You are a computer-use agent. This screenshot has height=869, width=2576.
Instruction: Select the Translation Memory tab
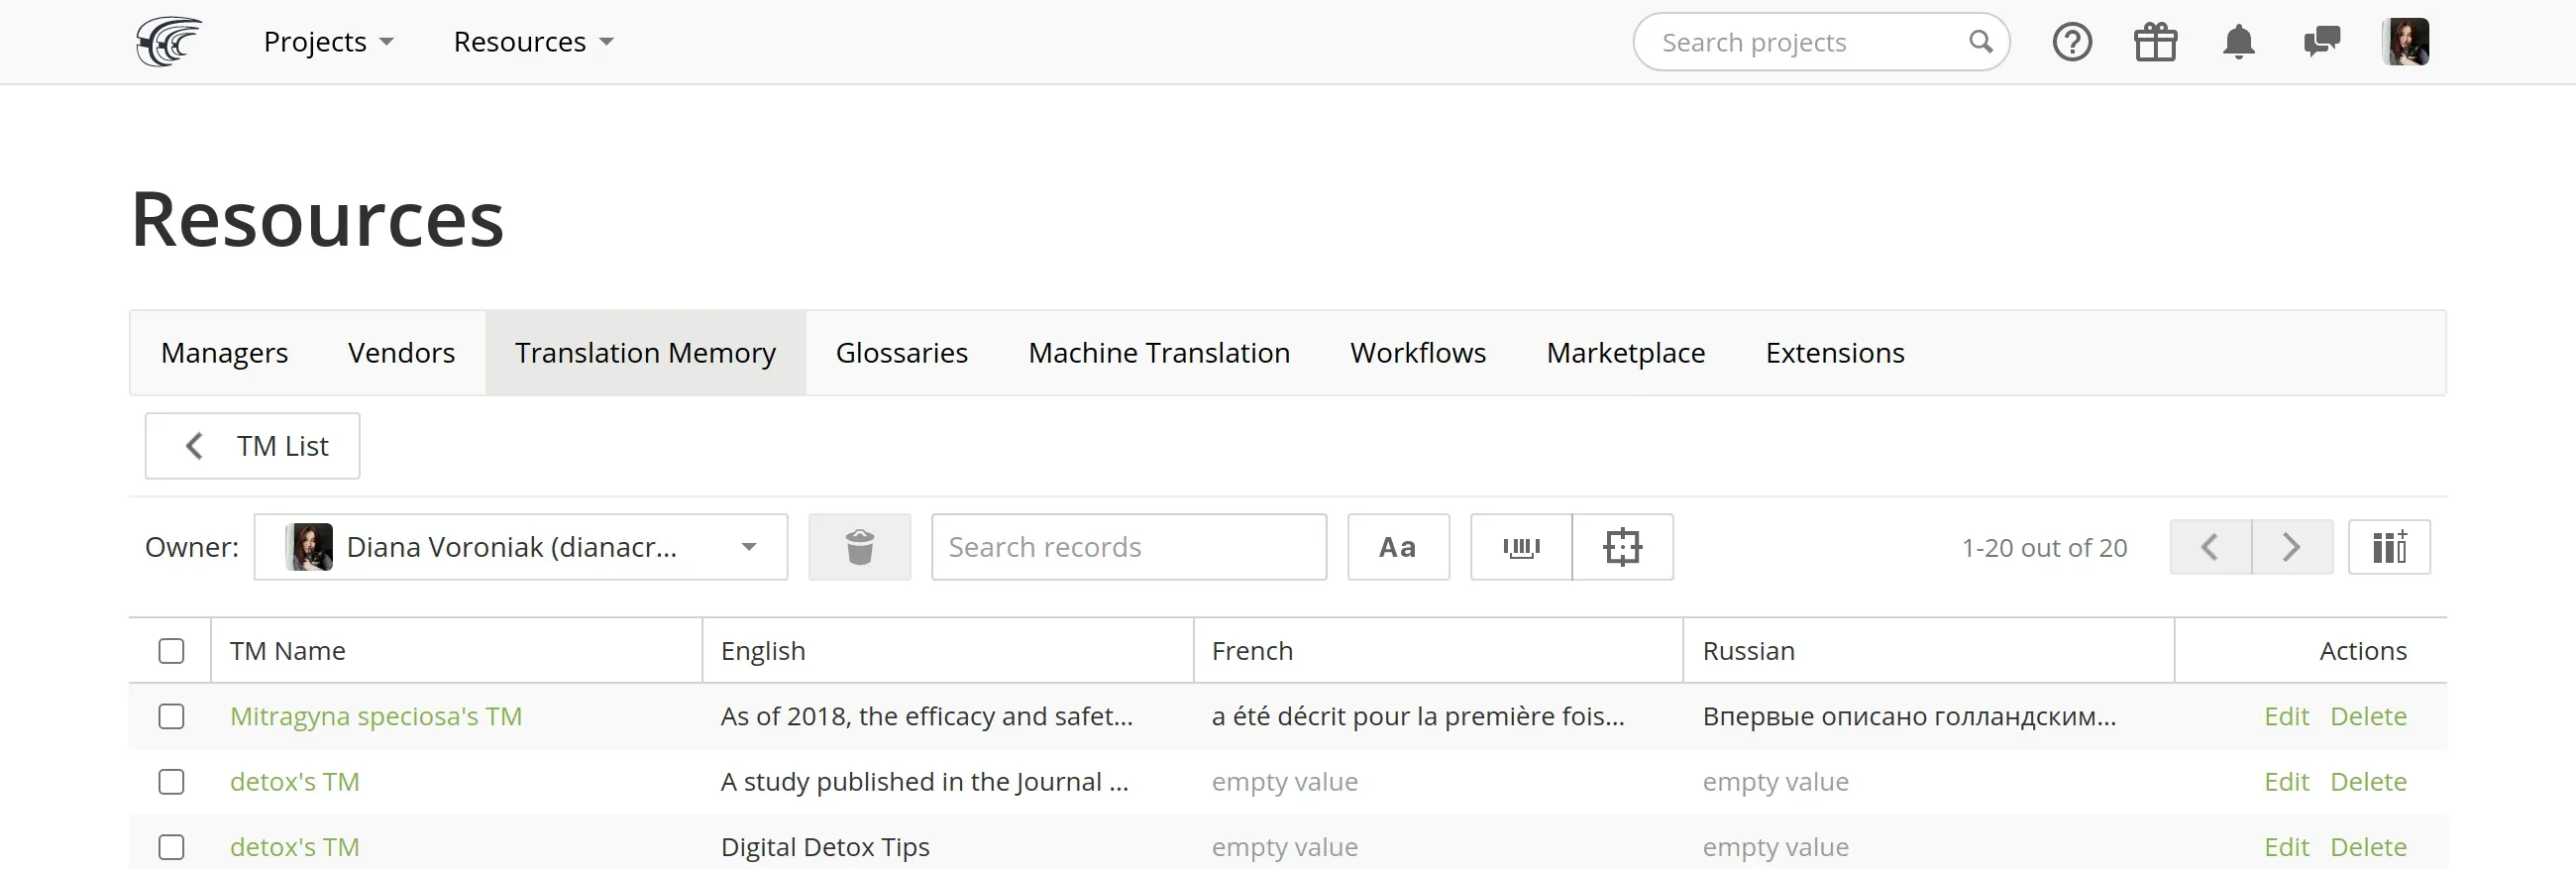click(x=645, y=353)
